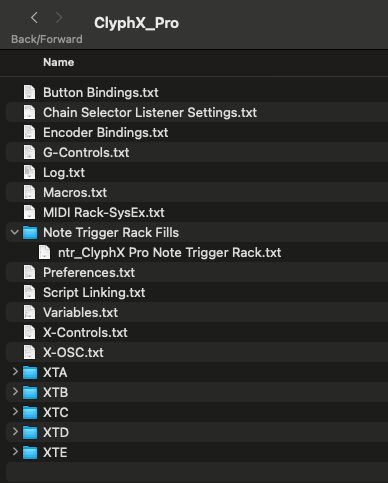Click the Log.txt file icon

coord(29,172)
